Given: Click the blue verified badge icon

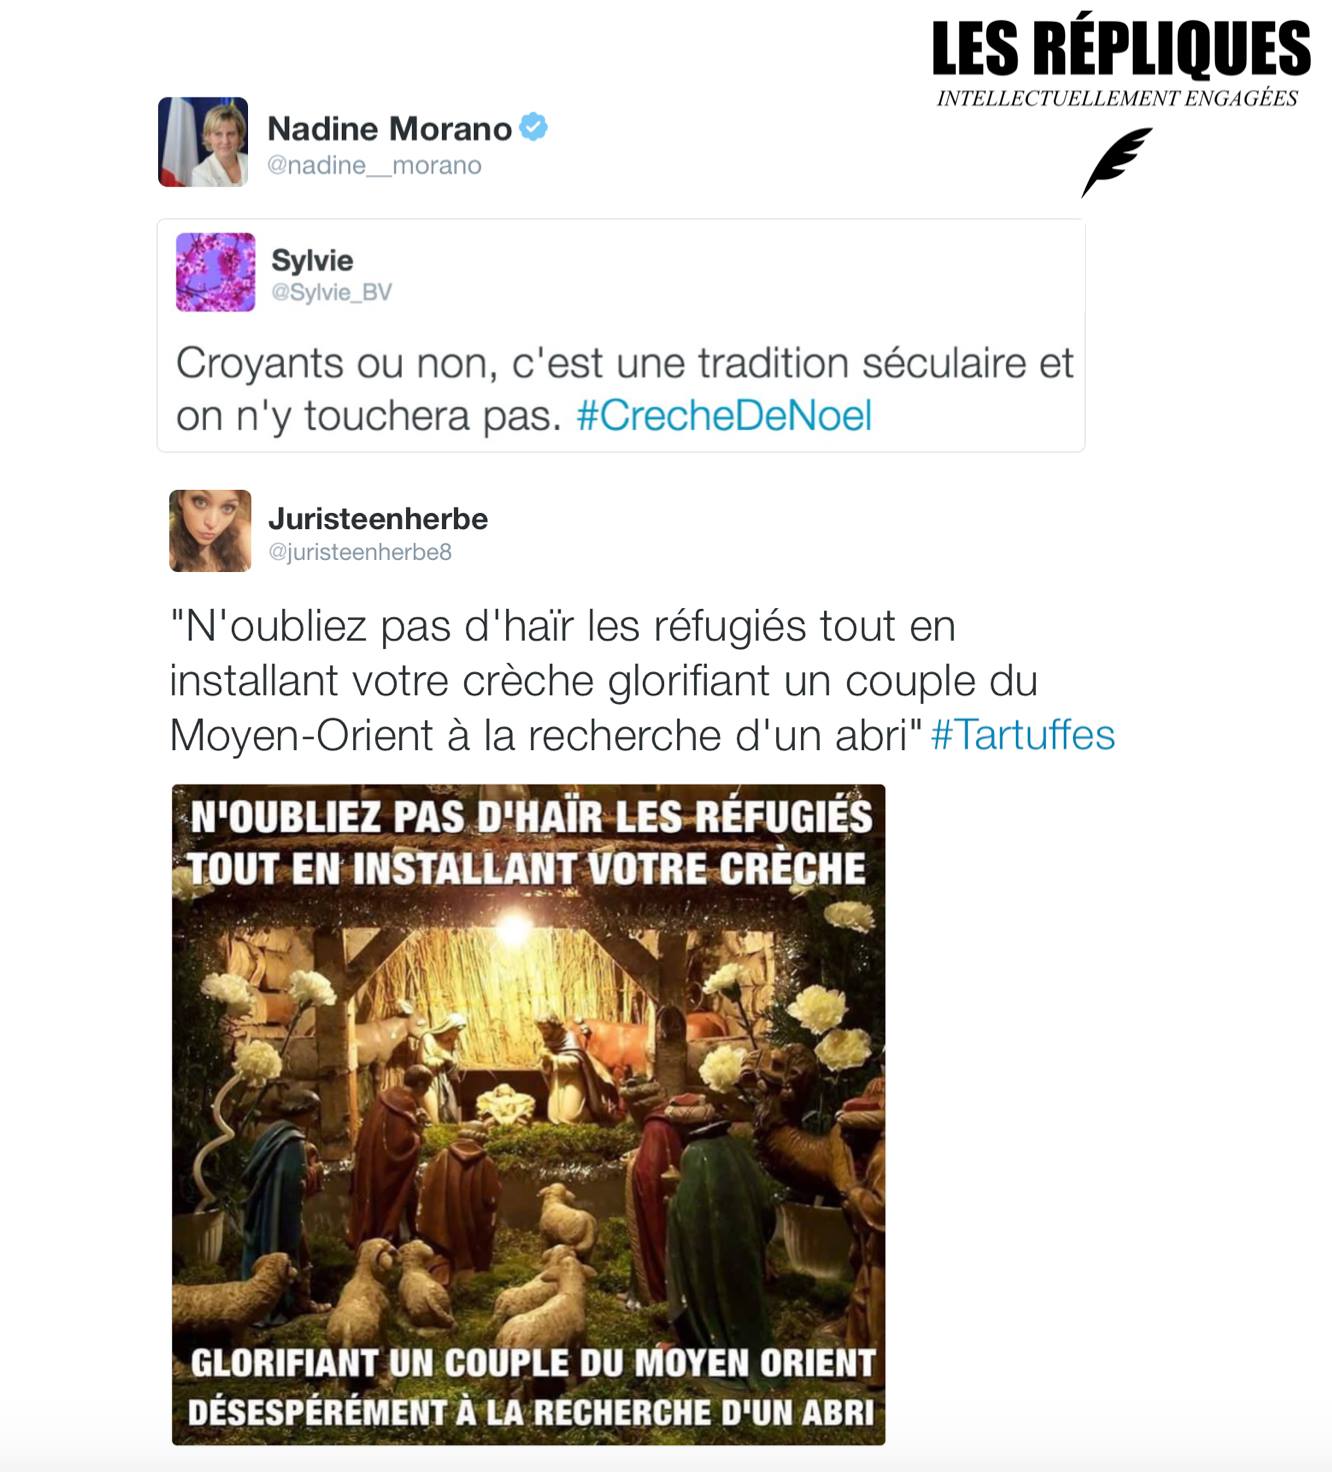Looking at the screenshot, I should 534,128.
